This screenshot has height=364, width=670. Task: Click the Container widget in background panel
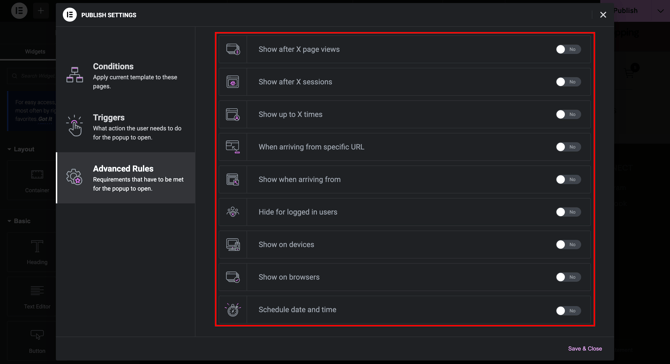[37, 180]
